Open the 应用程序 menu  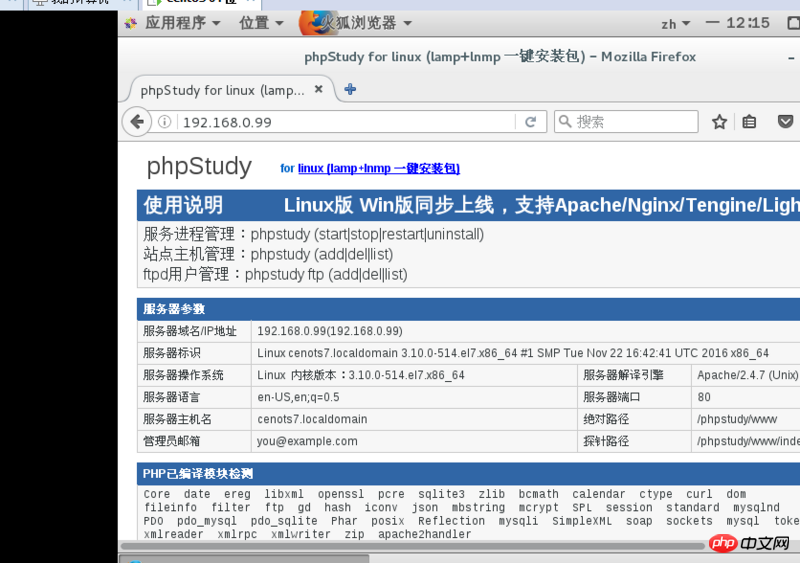[x=182, y=23]
